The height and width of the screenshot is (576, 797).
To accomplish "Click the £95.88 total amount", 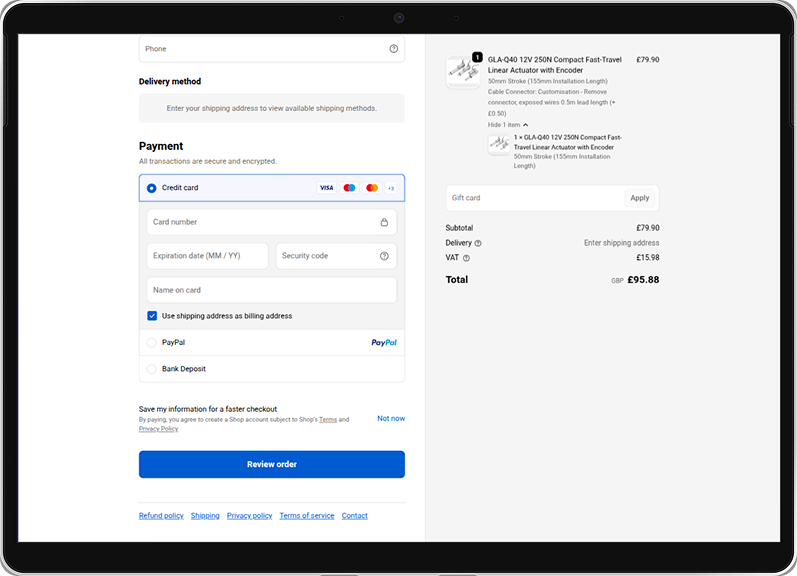I will (643, 280).
